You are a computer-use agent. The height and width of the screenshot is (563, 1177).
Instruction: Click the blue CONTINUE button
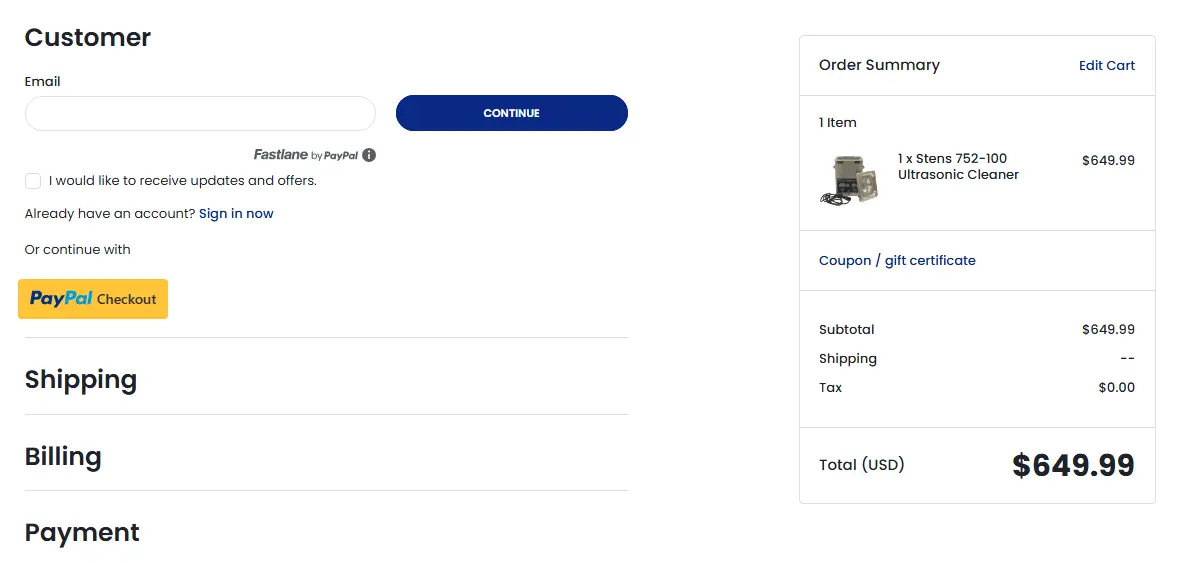click(x=512, y=113)
